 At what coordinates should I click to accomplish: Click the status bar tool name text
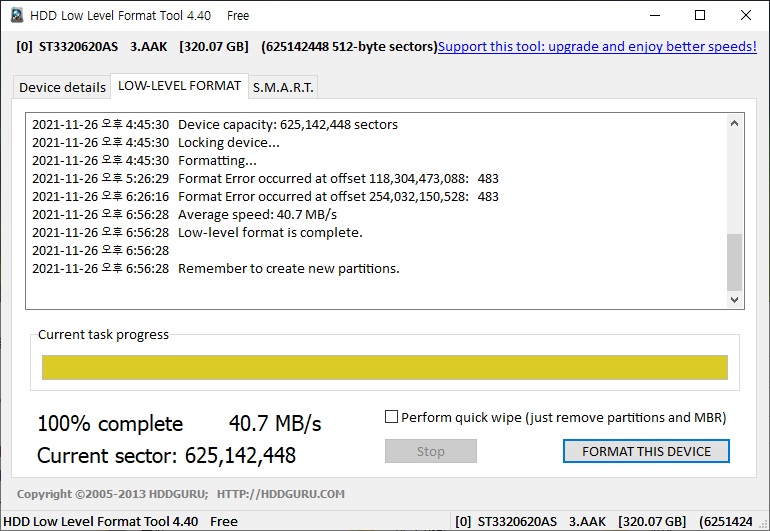[120, 522]
